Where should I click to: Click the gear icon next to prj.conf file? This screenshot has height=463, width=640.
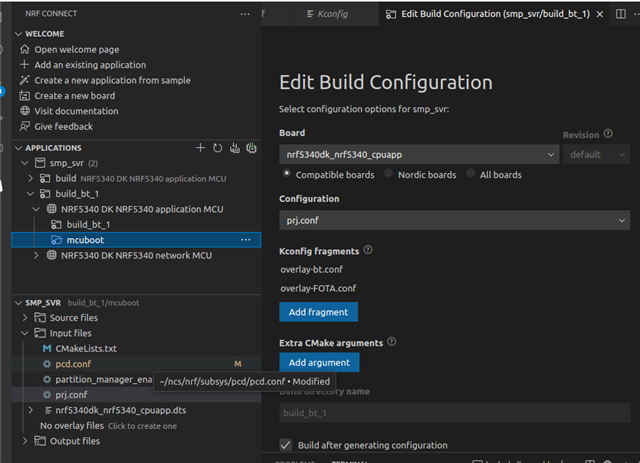click(47, 395)
